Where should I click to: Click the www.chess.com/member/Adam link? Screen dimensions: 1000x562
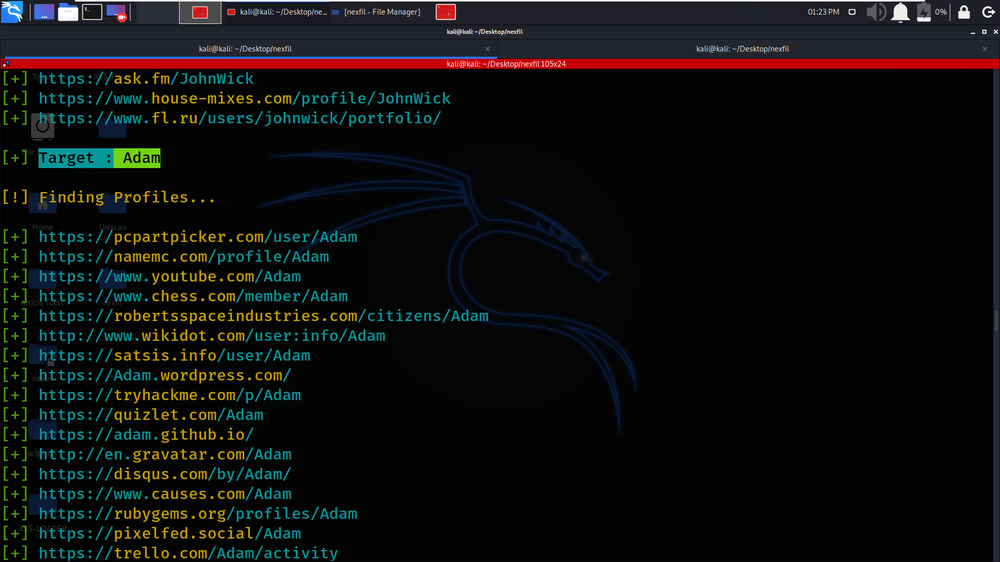pyautogui.click(x=193, y=296)
